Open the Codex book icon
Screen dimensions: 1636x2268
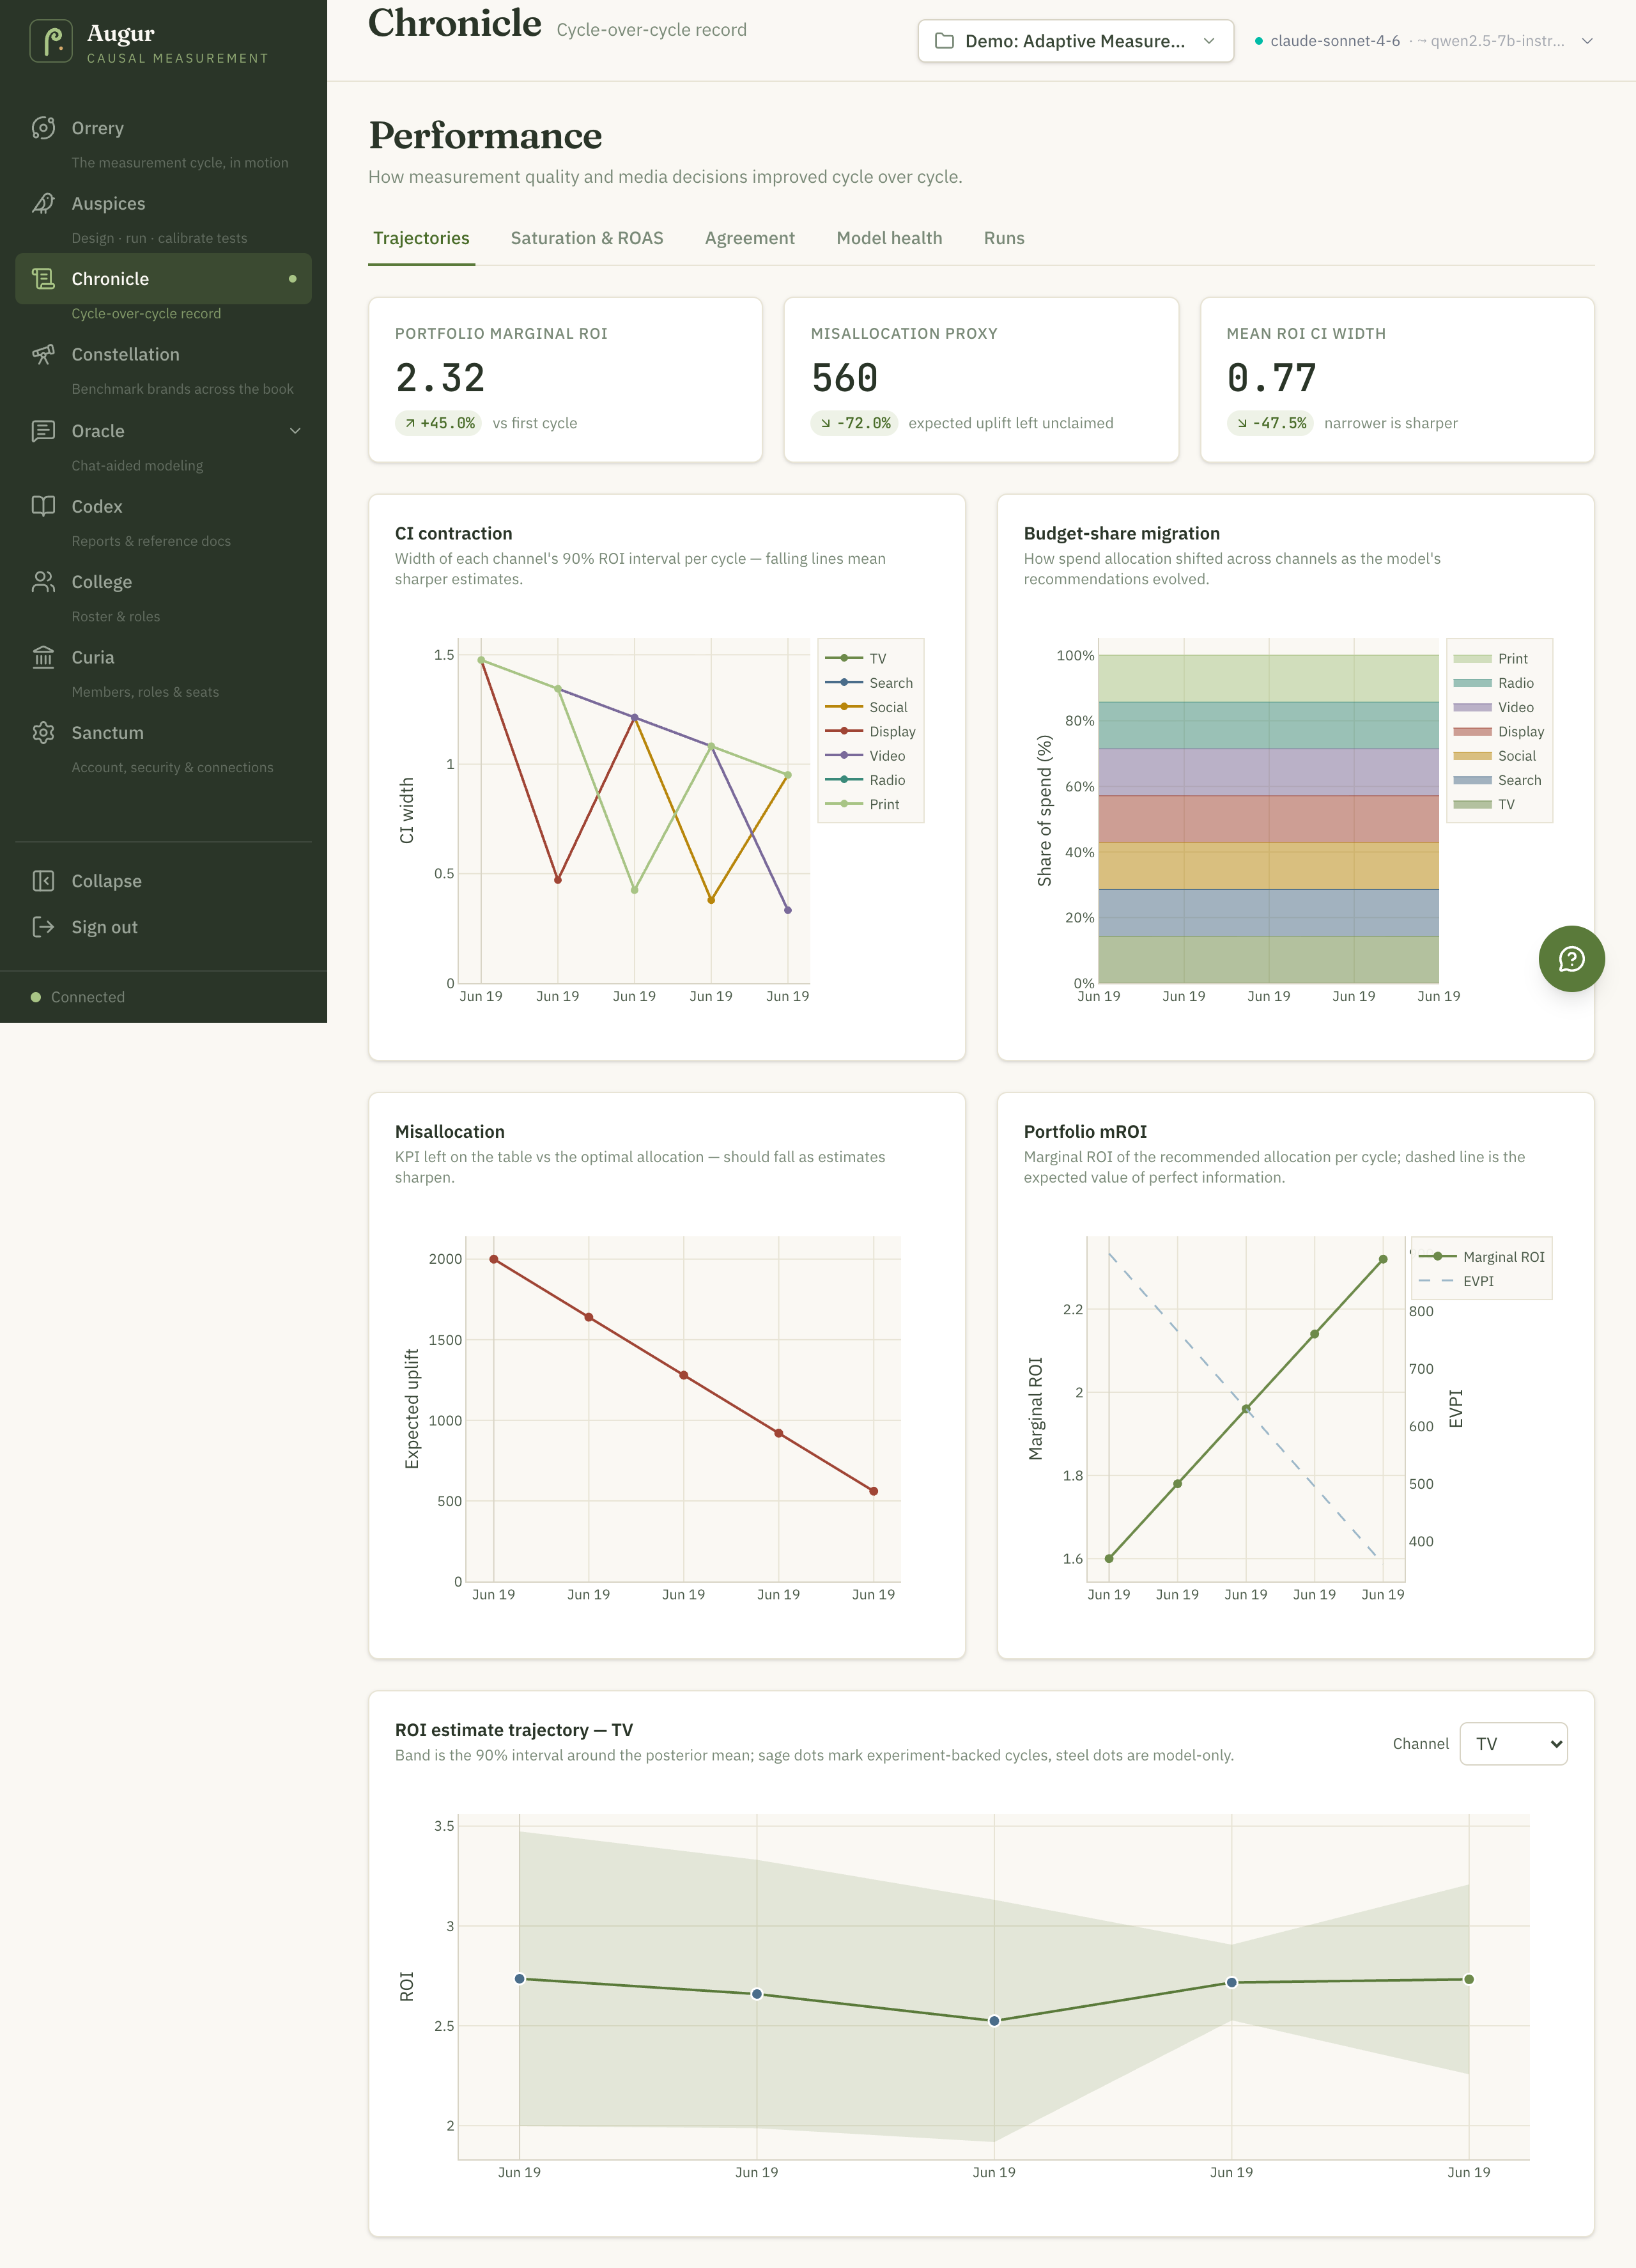pyautogui.click(x=43, y=506)
